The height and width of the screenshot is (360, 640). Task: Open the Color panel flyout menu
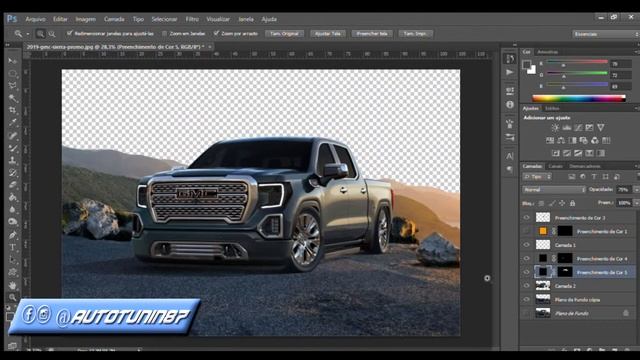[636, 52]
